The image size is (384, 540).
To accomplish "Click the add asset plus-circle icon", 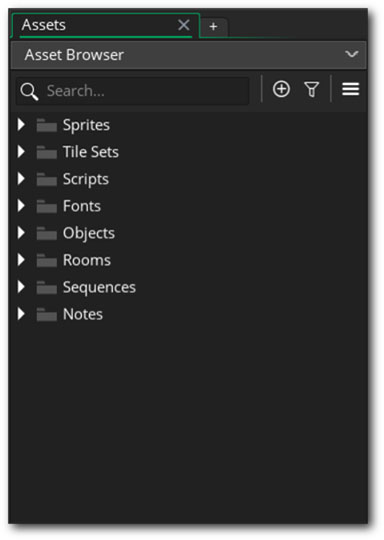I will click(281, 89).
